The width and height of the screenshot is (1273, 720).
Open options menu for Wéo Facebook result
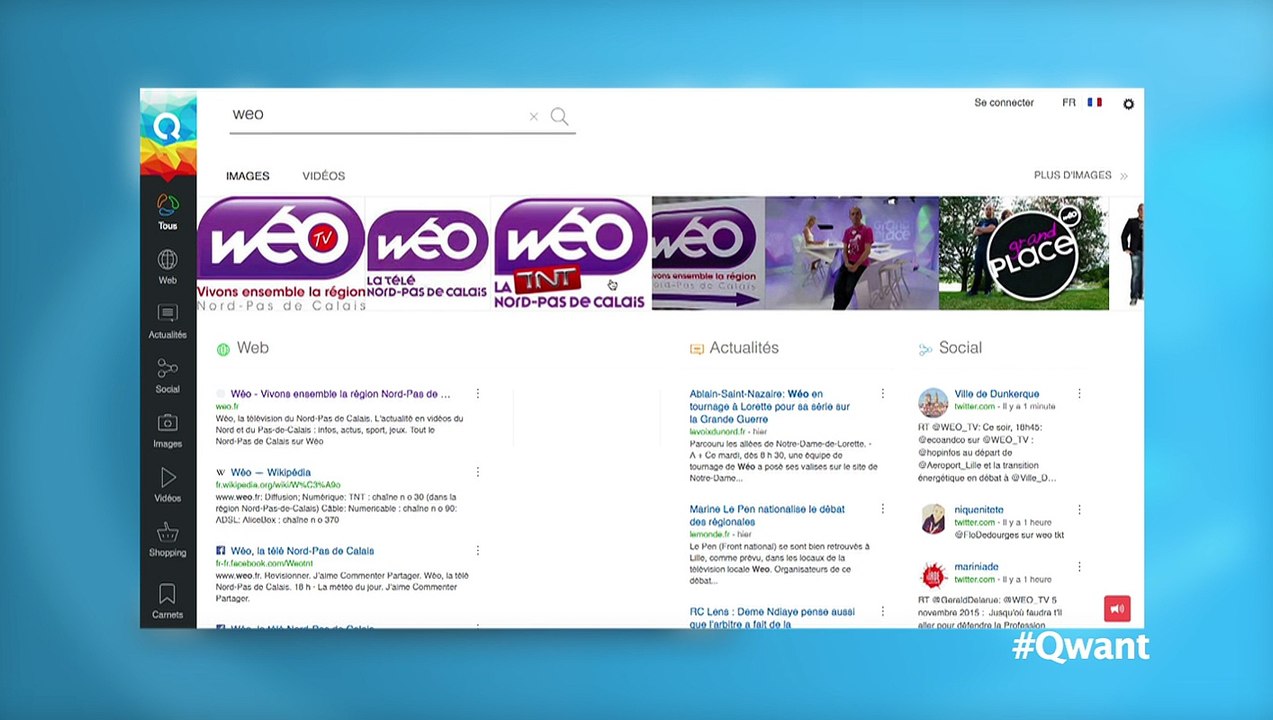click(478, 551)
